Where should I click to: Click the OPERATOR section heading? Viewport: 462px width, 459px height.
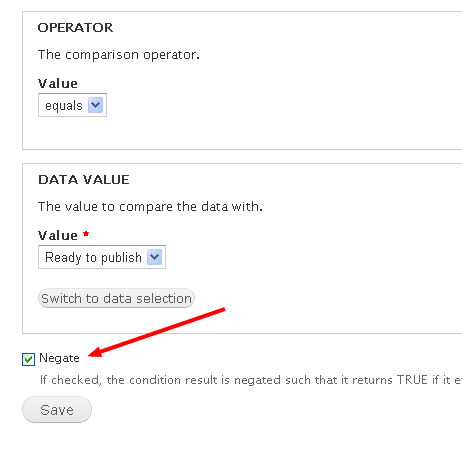(75, 28)
